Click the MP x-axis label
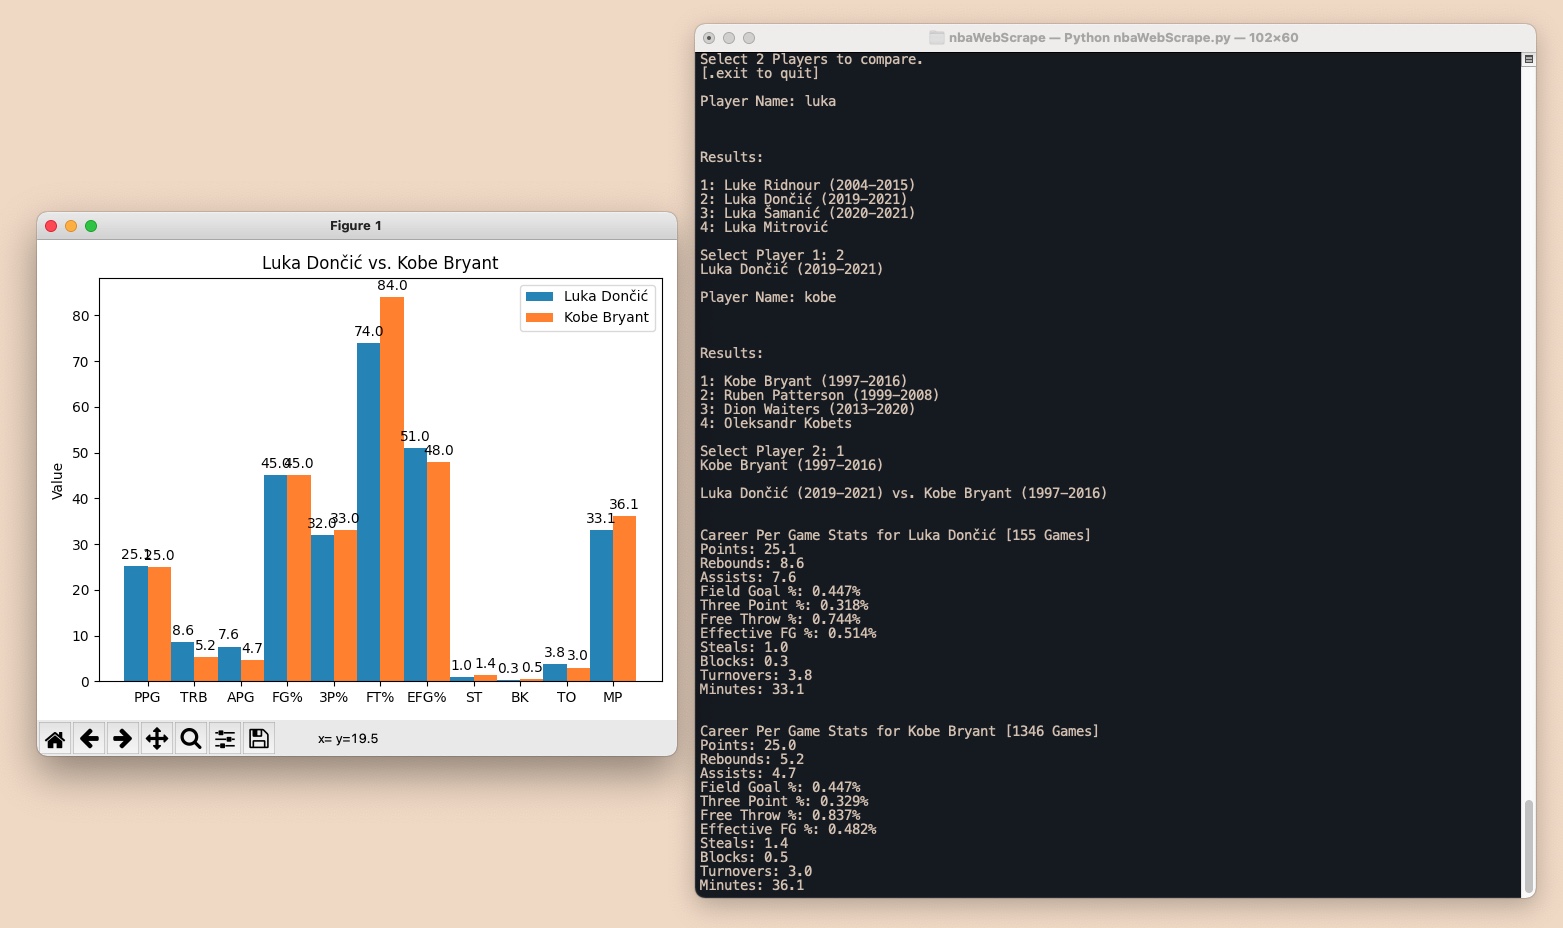1563x928 pixels. [x=613, y=697]
